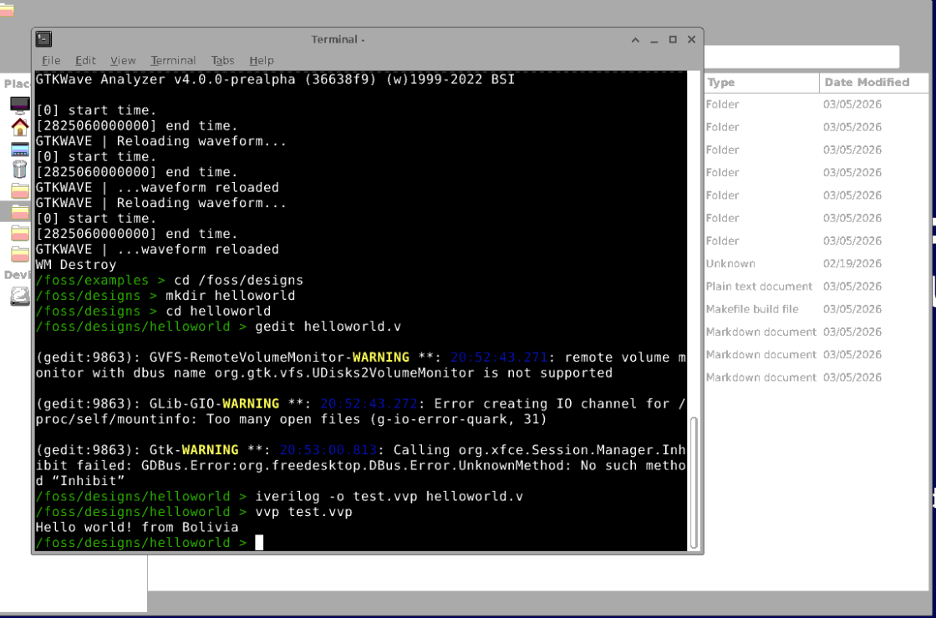The height and width of the screenshot is (618, 936).
Task: Click the disk drive icon under Devices
Action: tap(20, 296)
